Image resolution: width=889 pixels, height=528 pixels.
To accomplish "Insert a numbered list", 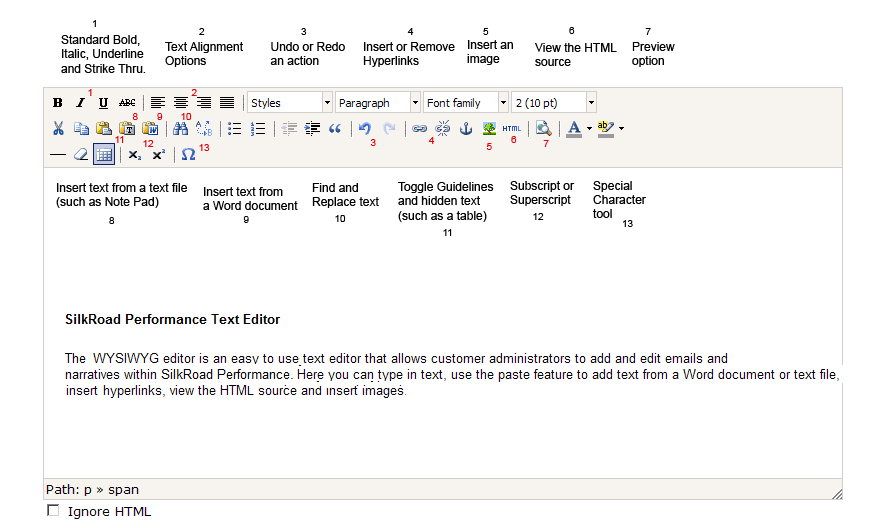I will (257, 129).
